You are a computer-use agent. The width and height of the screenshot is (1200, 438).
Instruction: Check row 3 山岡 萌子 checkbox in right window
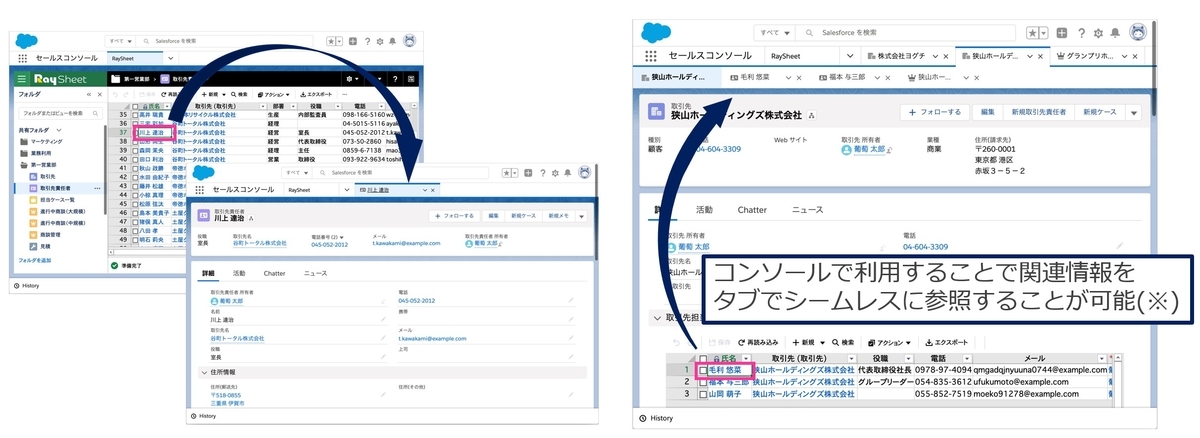click(x=702, y=394)
